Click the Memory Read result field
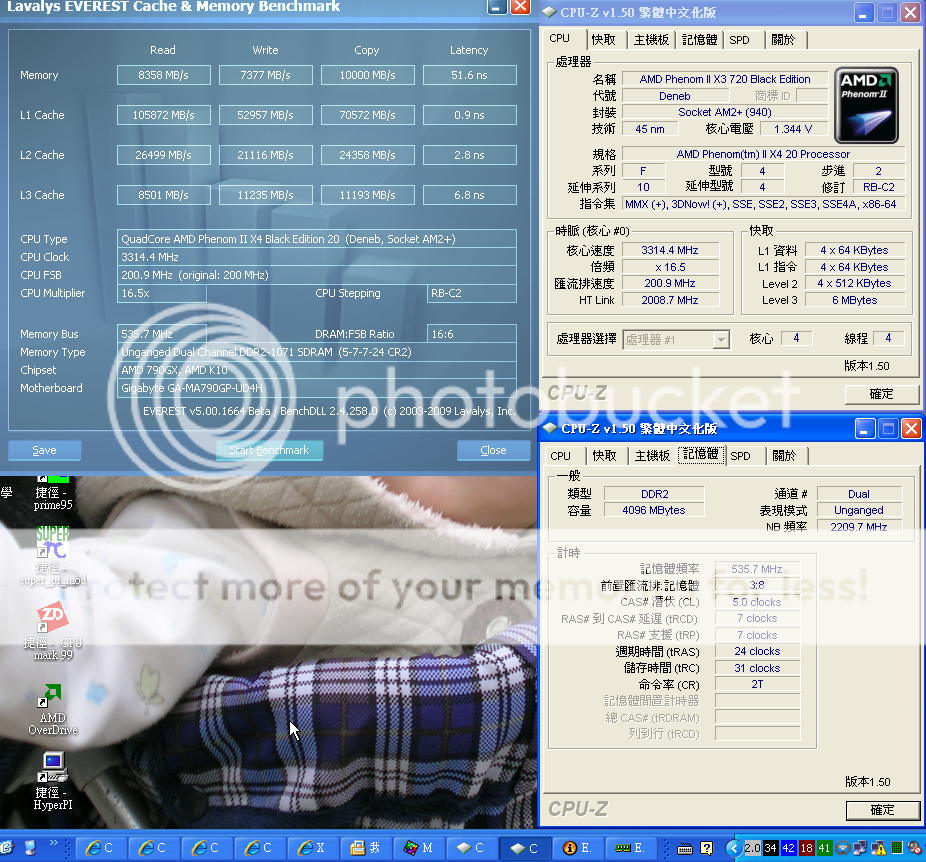This screenshot has height=862, width=926. point(162,75)
